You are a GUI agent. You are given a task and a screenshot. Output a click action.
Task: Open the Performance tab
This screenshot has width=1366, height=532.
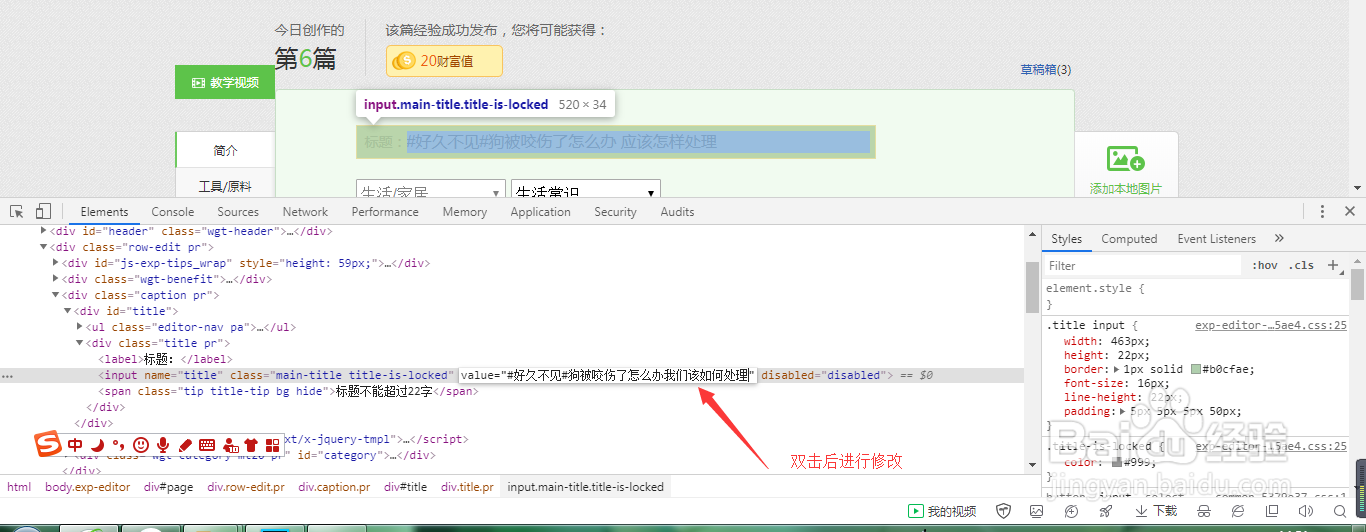[385, 212]
